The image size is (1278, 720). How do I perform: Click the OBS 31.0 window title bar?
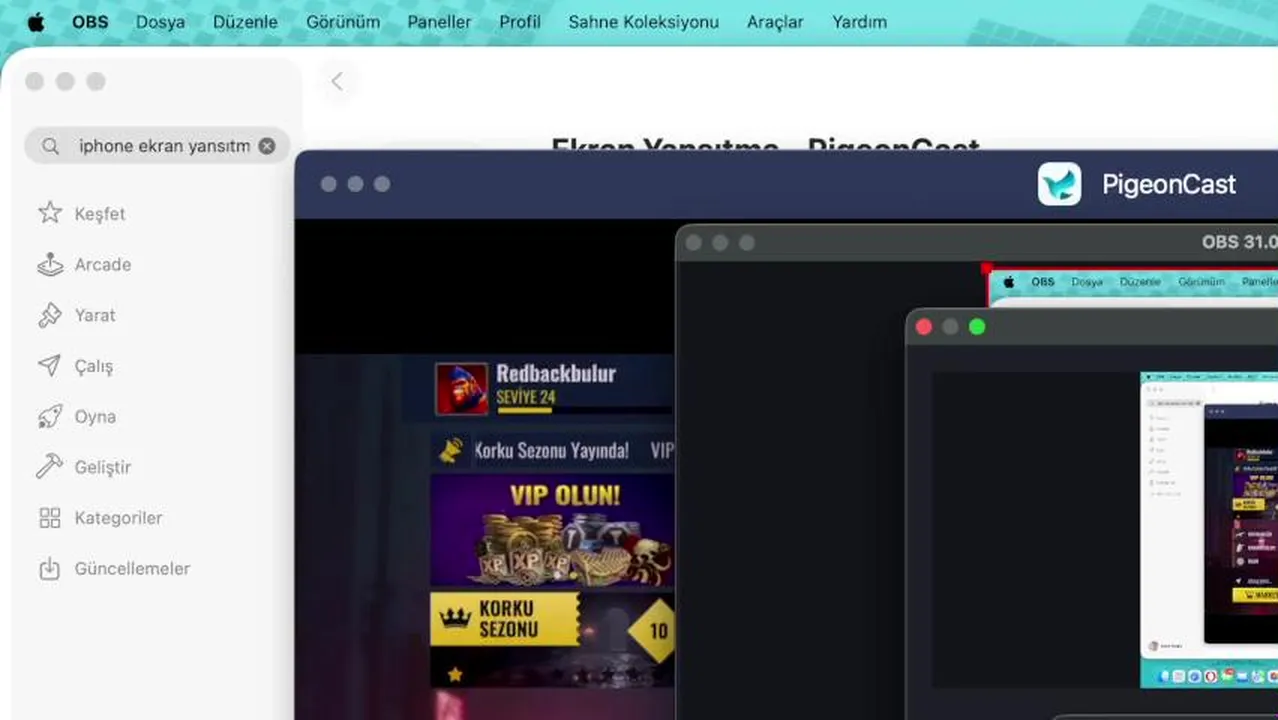tap(978, 243)
